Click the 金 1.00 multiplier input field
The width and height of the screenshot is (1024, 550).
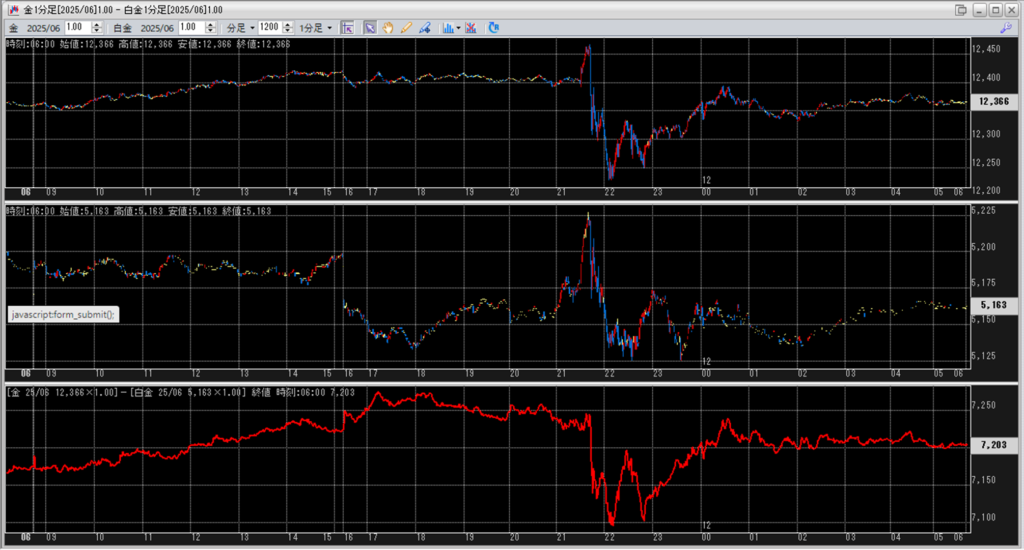(x=78, y=27)
